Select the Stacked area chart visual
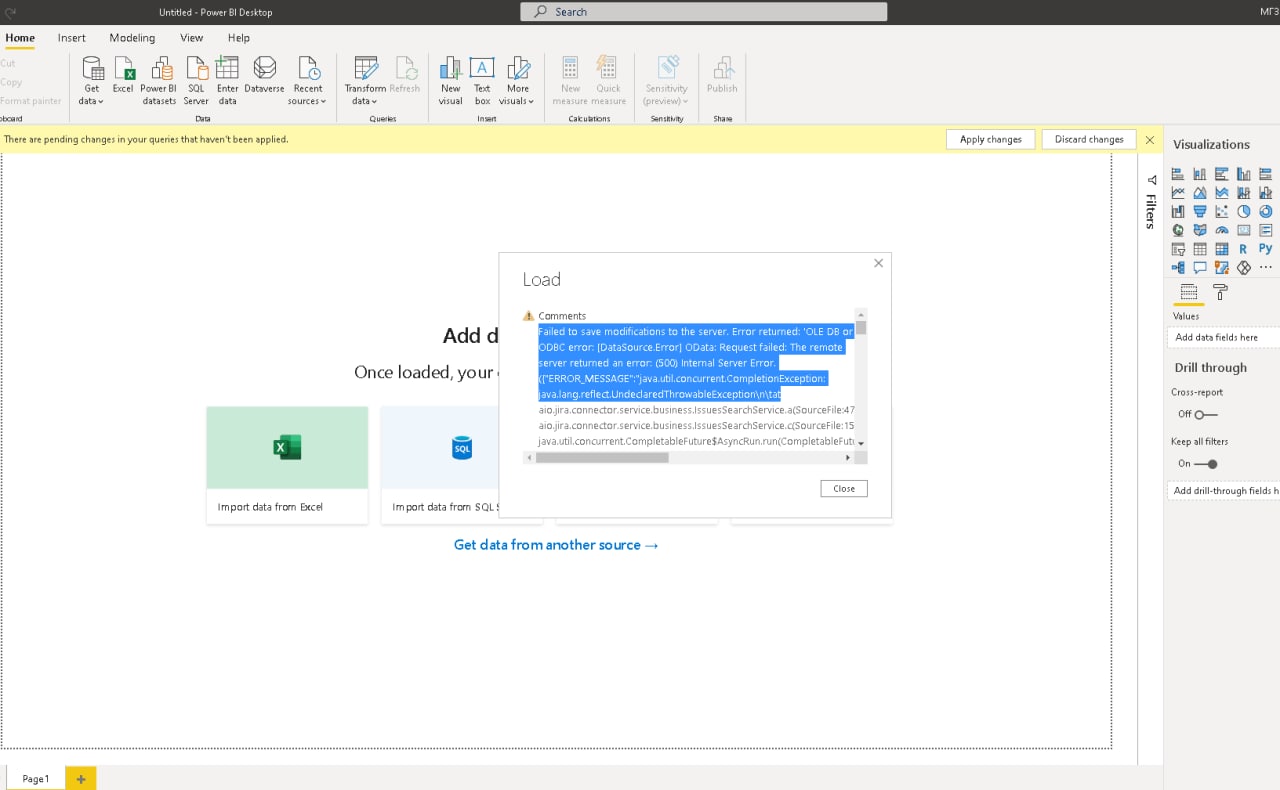The height and width of the screenshot is (790, 1280). pos(1222,193)
